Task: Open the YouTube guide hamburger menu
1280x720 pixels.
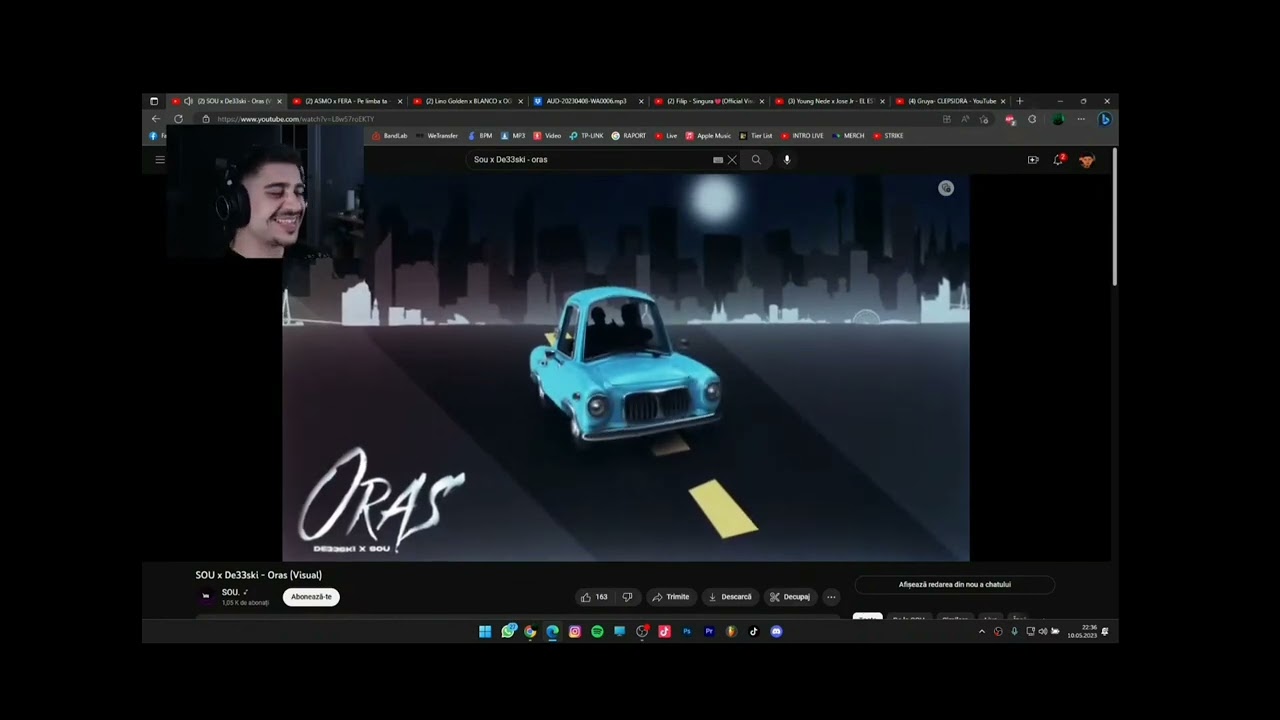Action: (x=159, y=160)
